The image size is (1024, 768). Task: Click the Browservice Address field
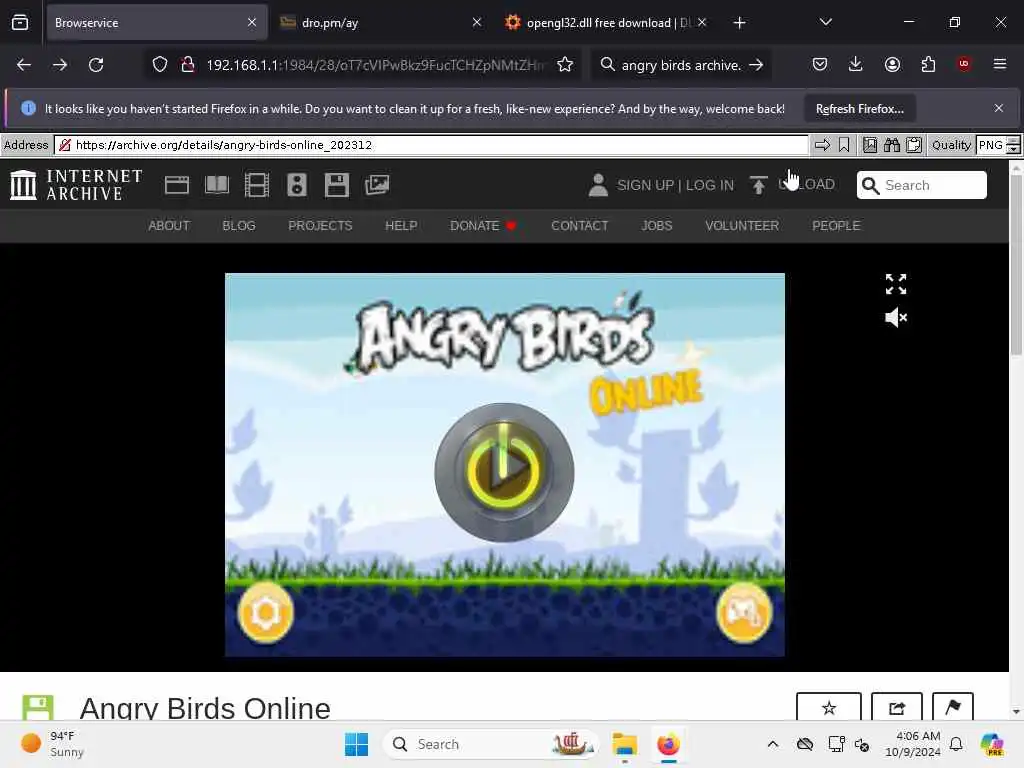[x=431, y=145]
